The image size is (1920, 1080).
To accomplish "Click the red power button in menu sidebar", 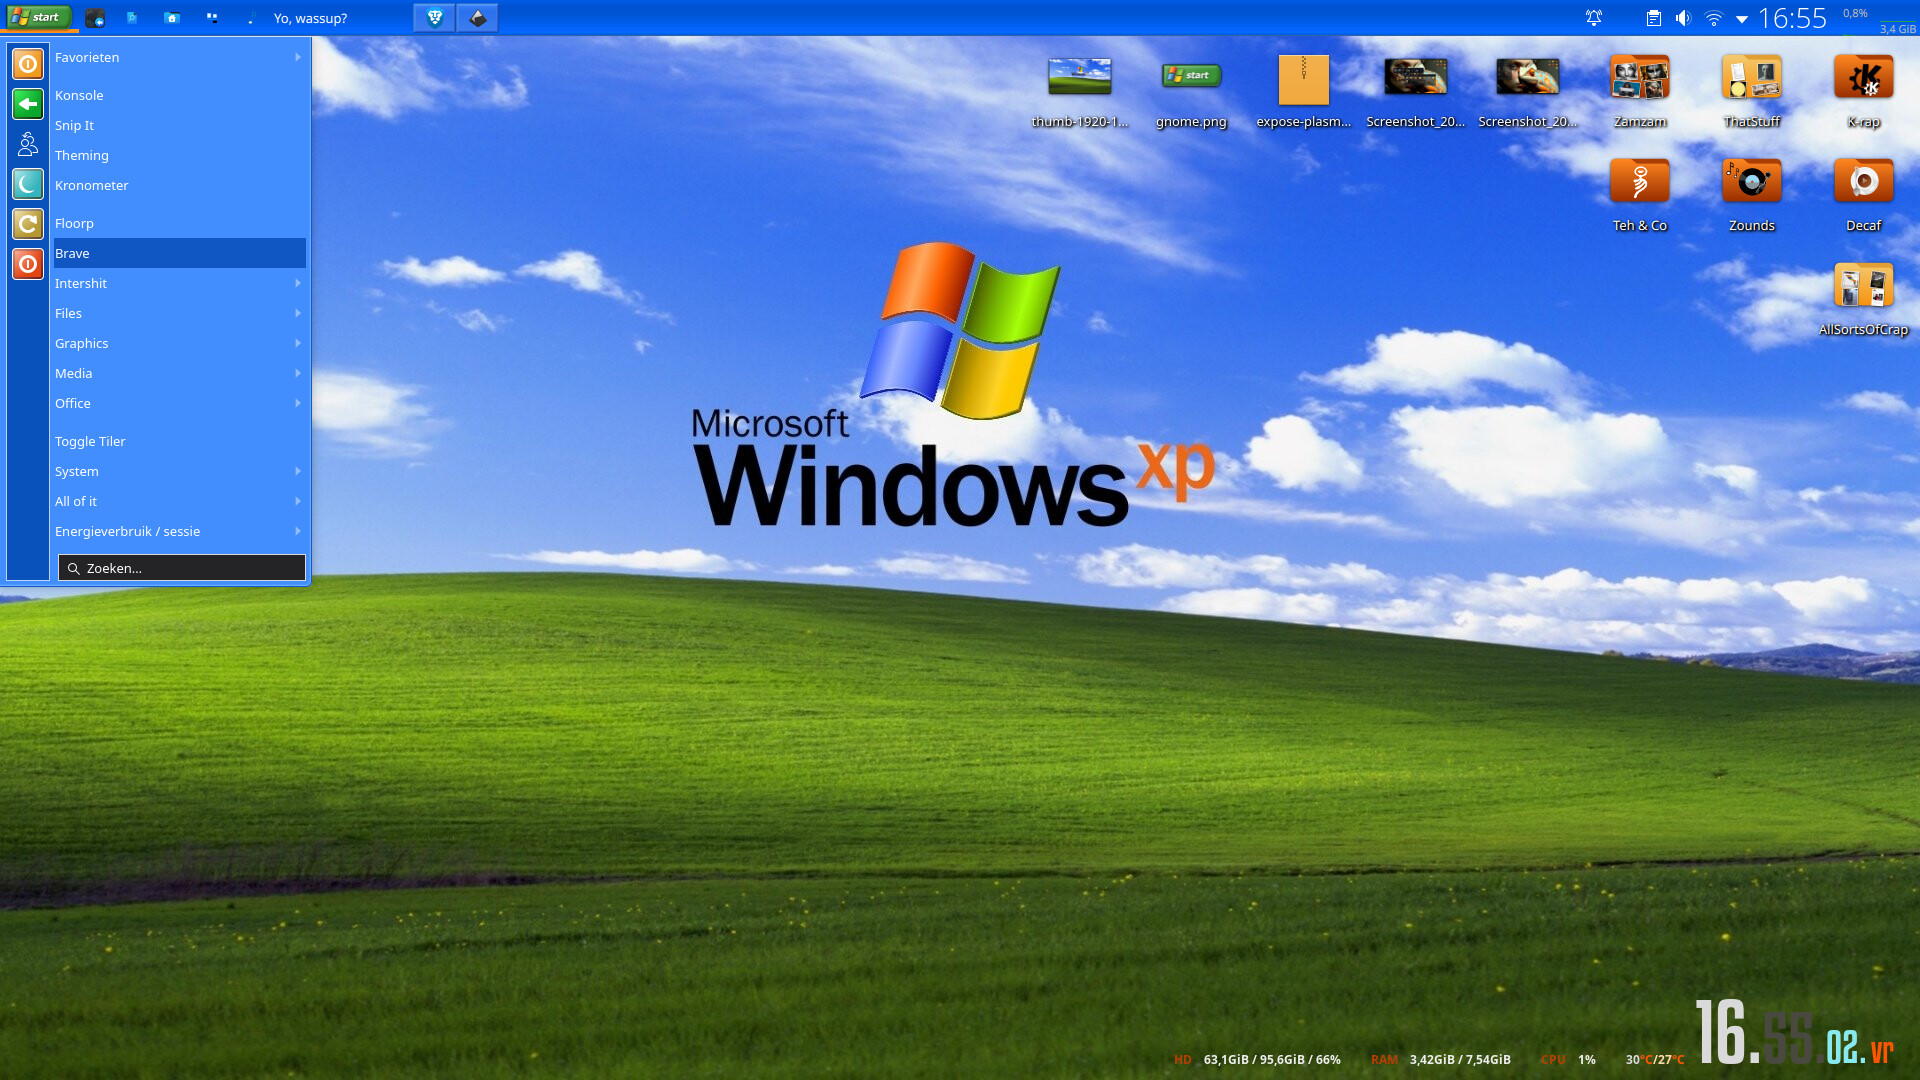I will (28, 264).
